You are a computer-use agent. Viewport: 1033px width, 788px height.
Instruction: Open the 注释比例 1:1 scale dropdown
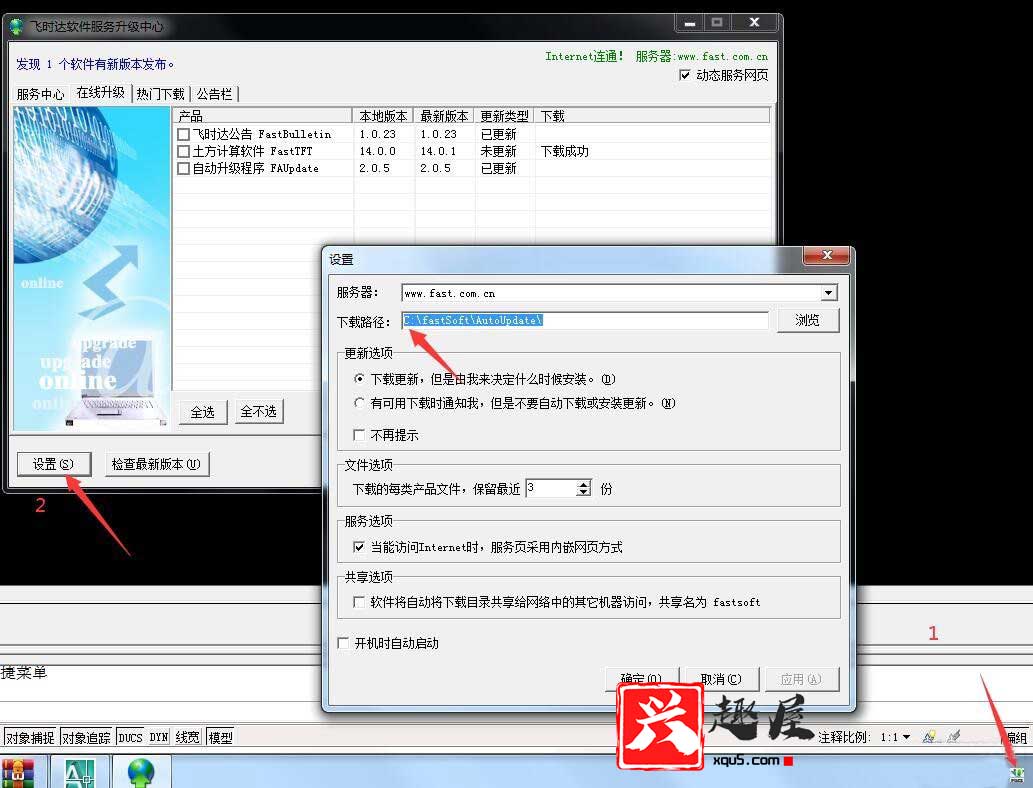[x=907, y=737]
